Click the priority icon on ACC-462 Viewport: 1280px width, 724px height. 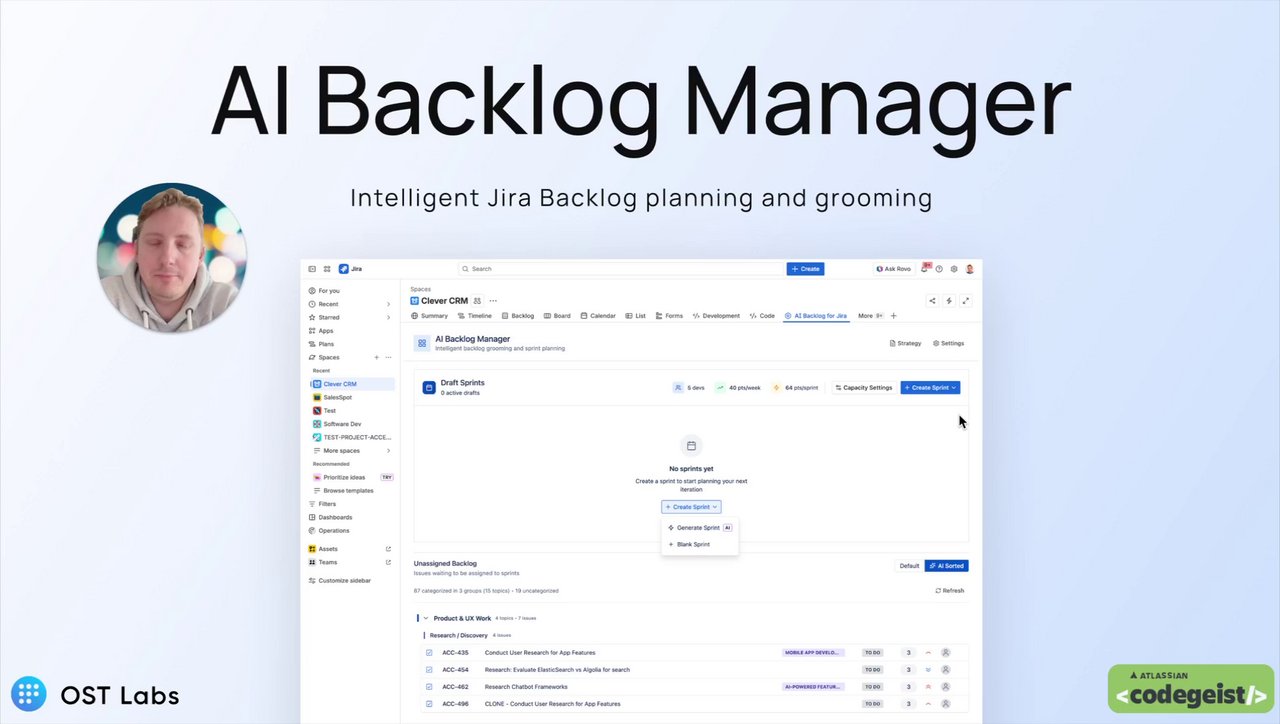pos(928,687)
